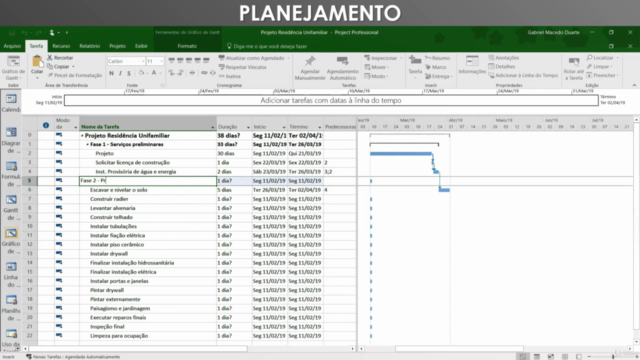Screen dimensions: 640x360
Task: Open Início column filter arrow
Action: click(284, 127)
